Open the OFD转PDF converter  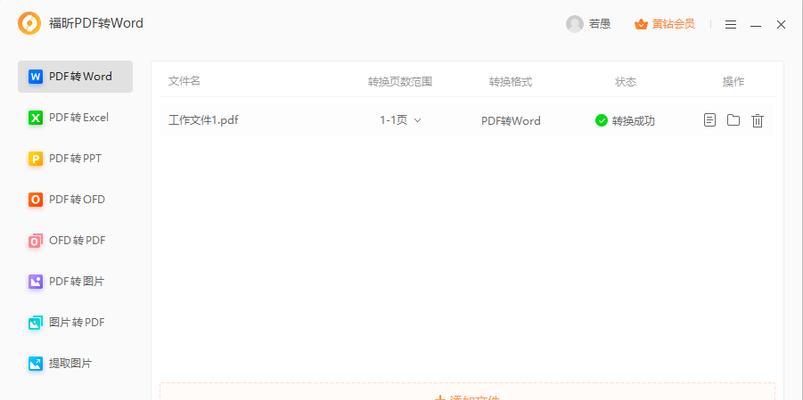tap(75, 241)
